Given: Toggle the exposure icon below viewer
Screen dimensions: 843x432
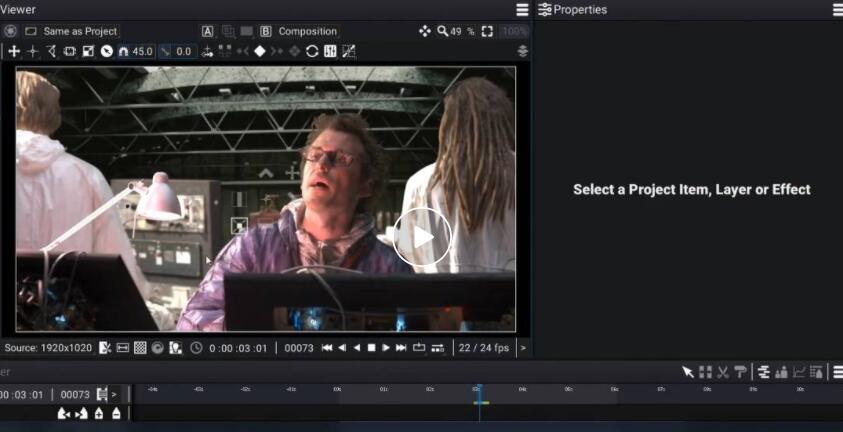Looking at the screenshot, I should point(176,348).
